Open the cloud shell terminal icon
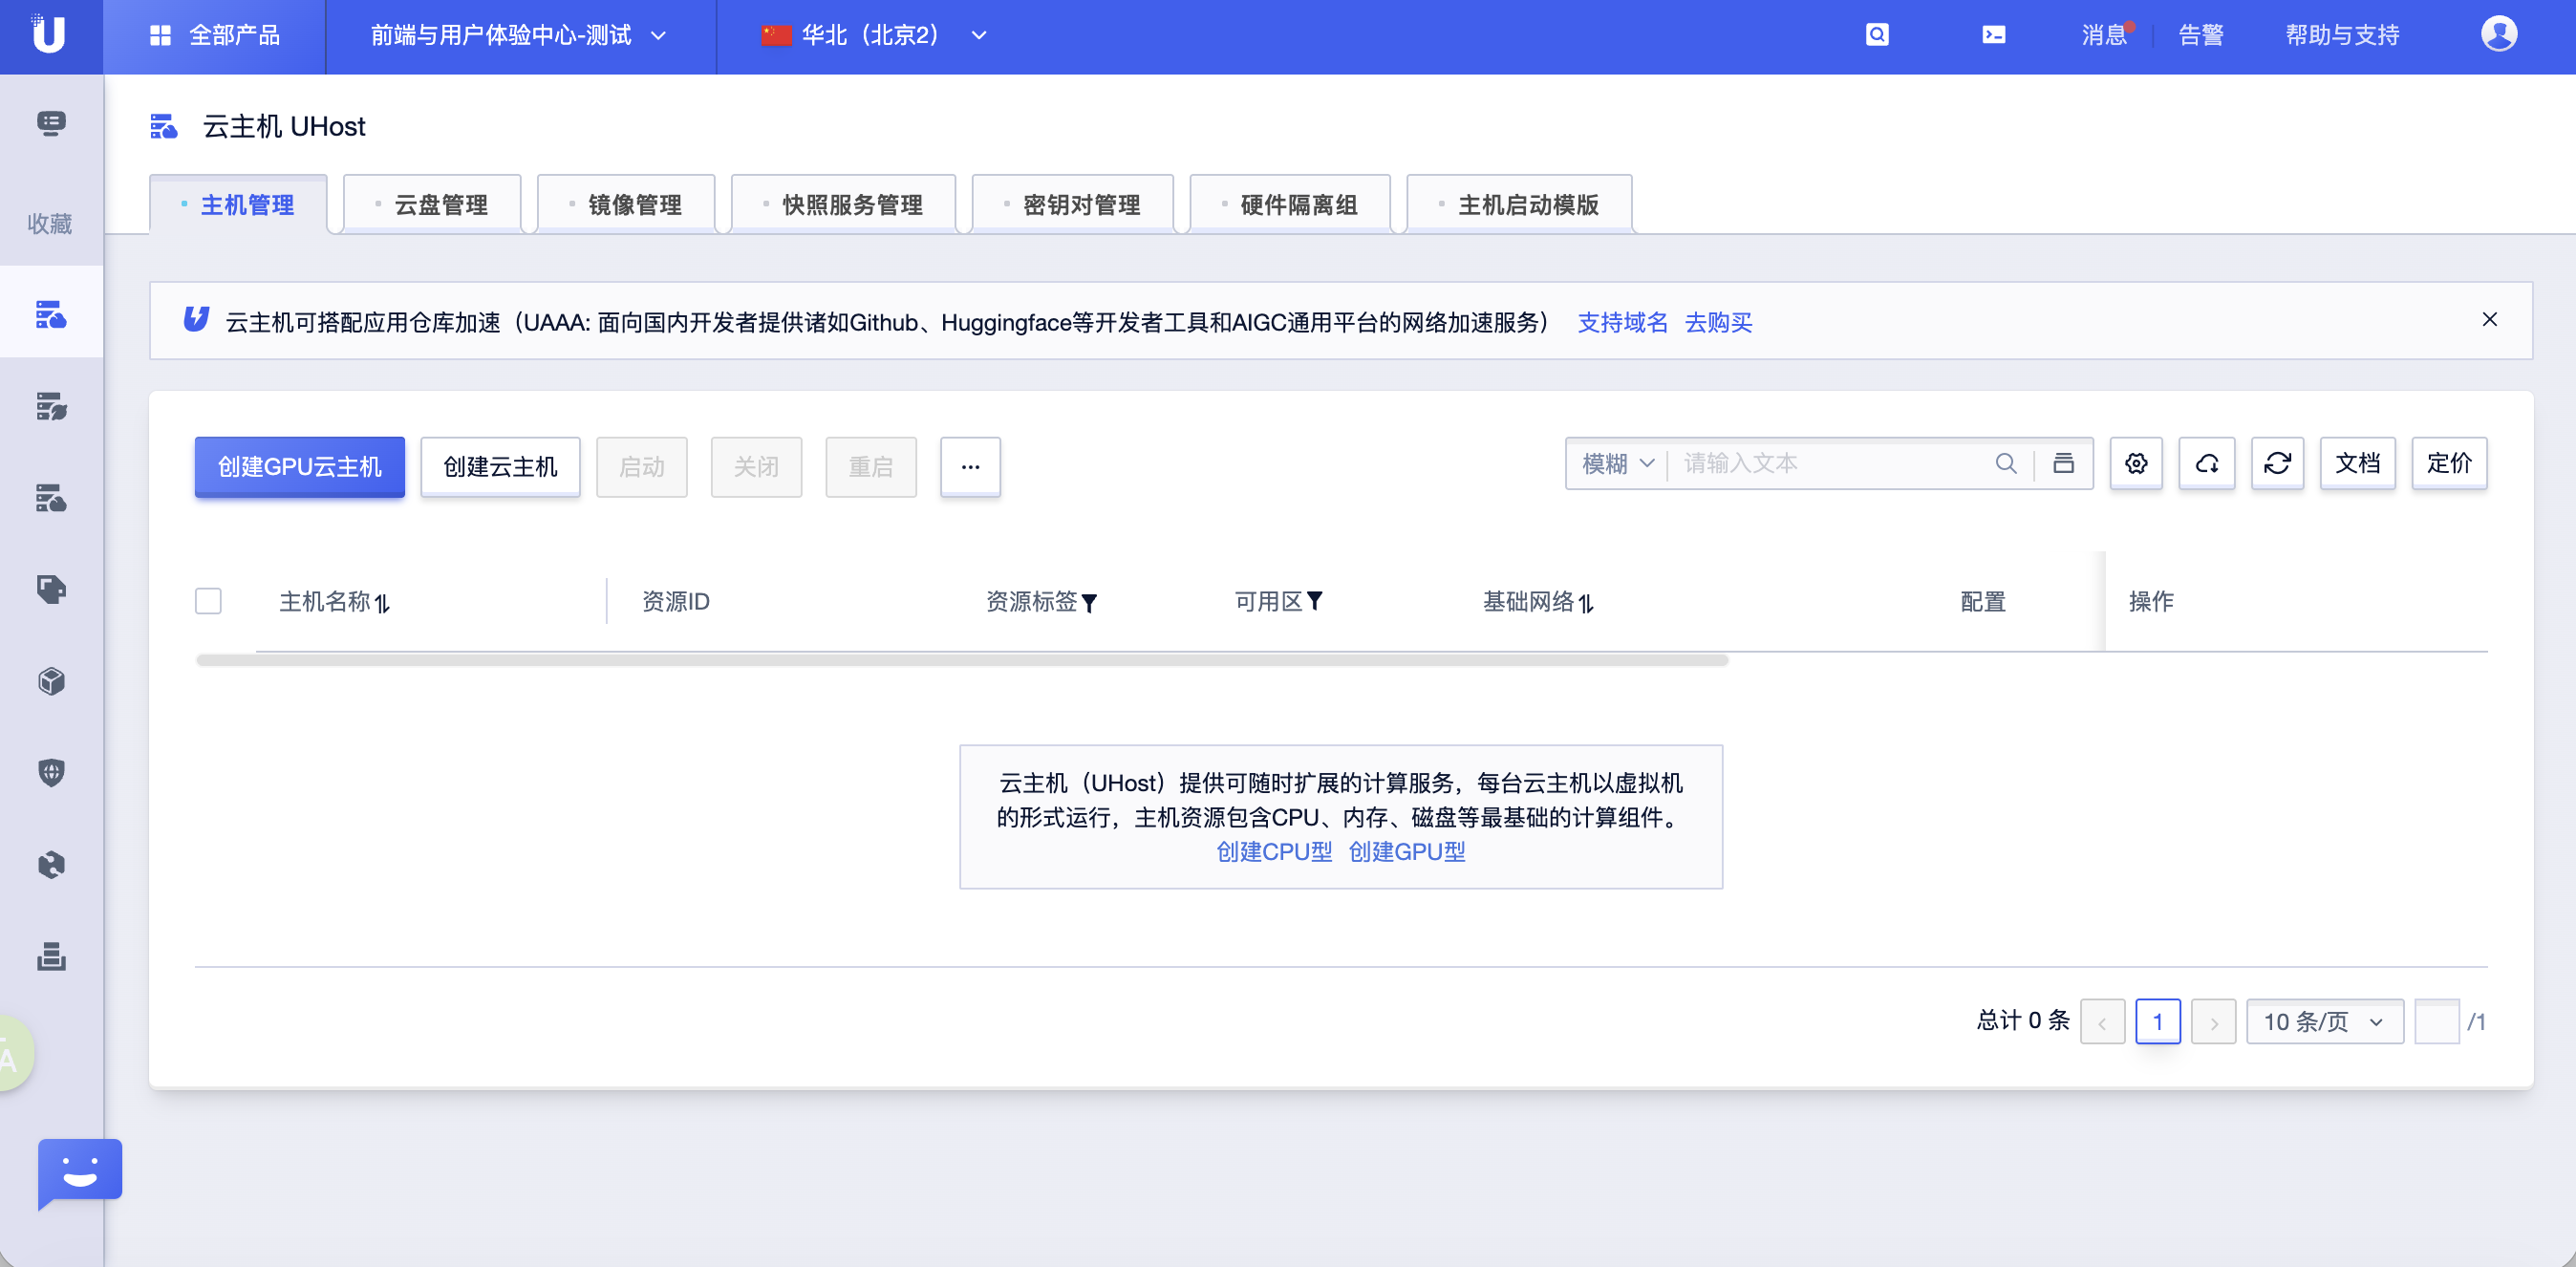The image size is (2576, 1267). click(x=1993, y=35)
